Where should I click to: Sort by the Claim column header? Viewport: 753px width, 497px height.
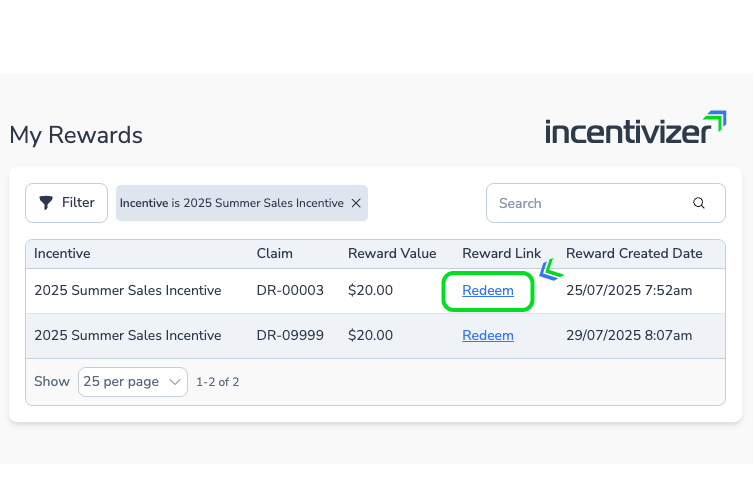(274, 254)
